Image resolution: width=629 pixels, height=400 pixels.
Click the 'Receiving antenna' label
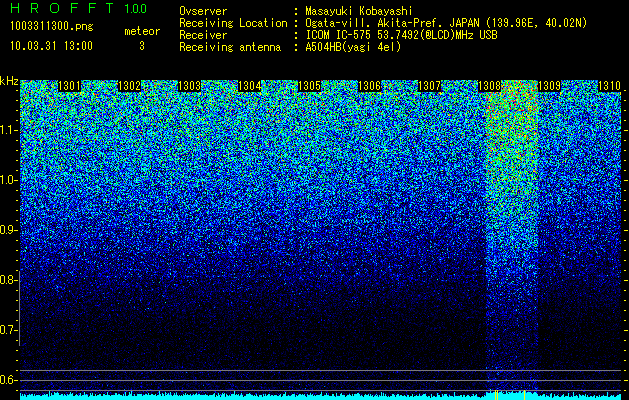click(230, 47)
